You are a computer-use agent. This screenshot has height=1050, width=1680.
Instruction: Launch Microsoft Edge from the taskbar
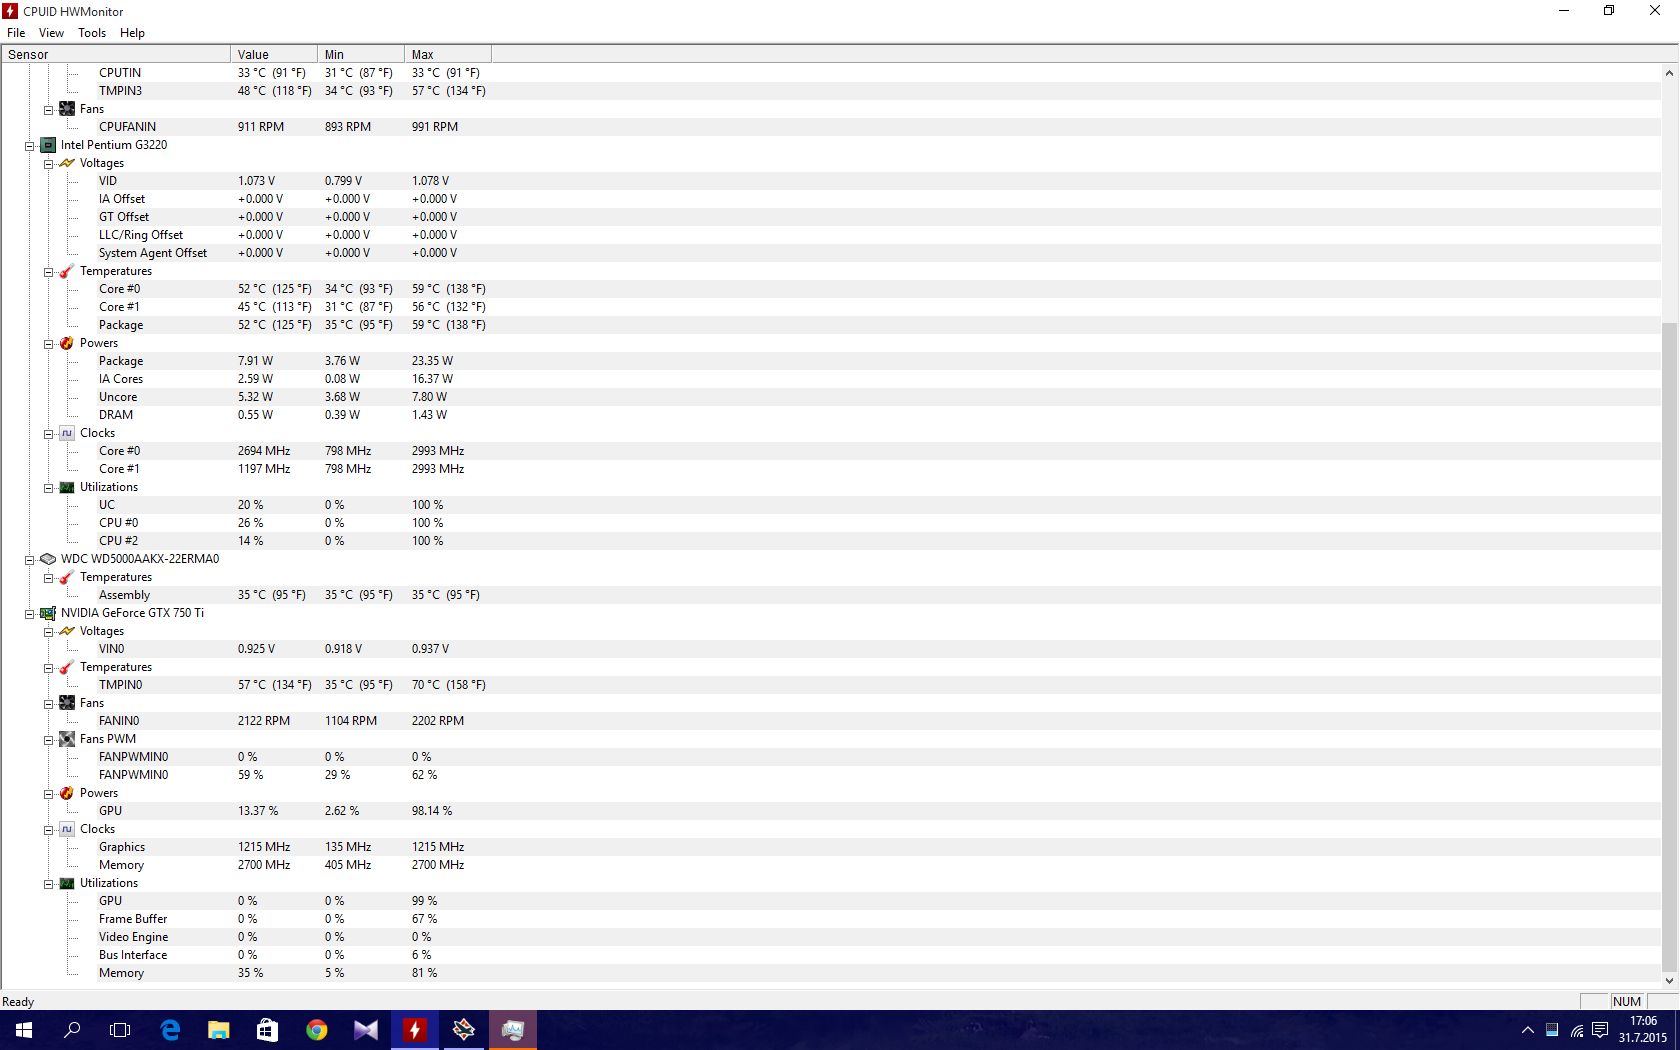[x=170, y=1030]
